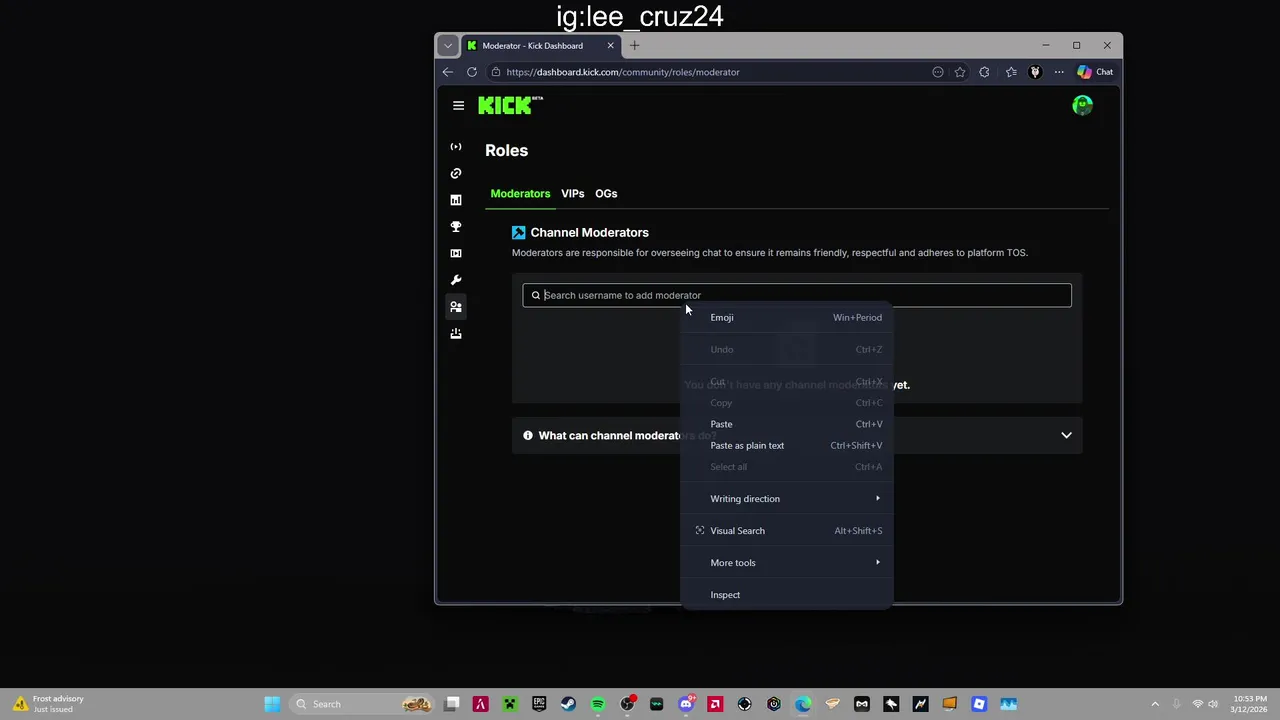Open browser extensions puzzle icon
1280x720 pixels.
(984, 72)
